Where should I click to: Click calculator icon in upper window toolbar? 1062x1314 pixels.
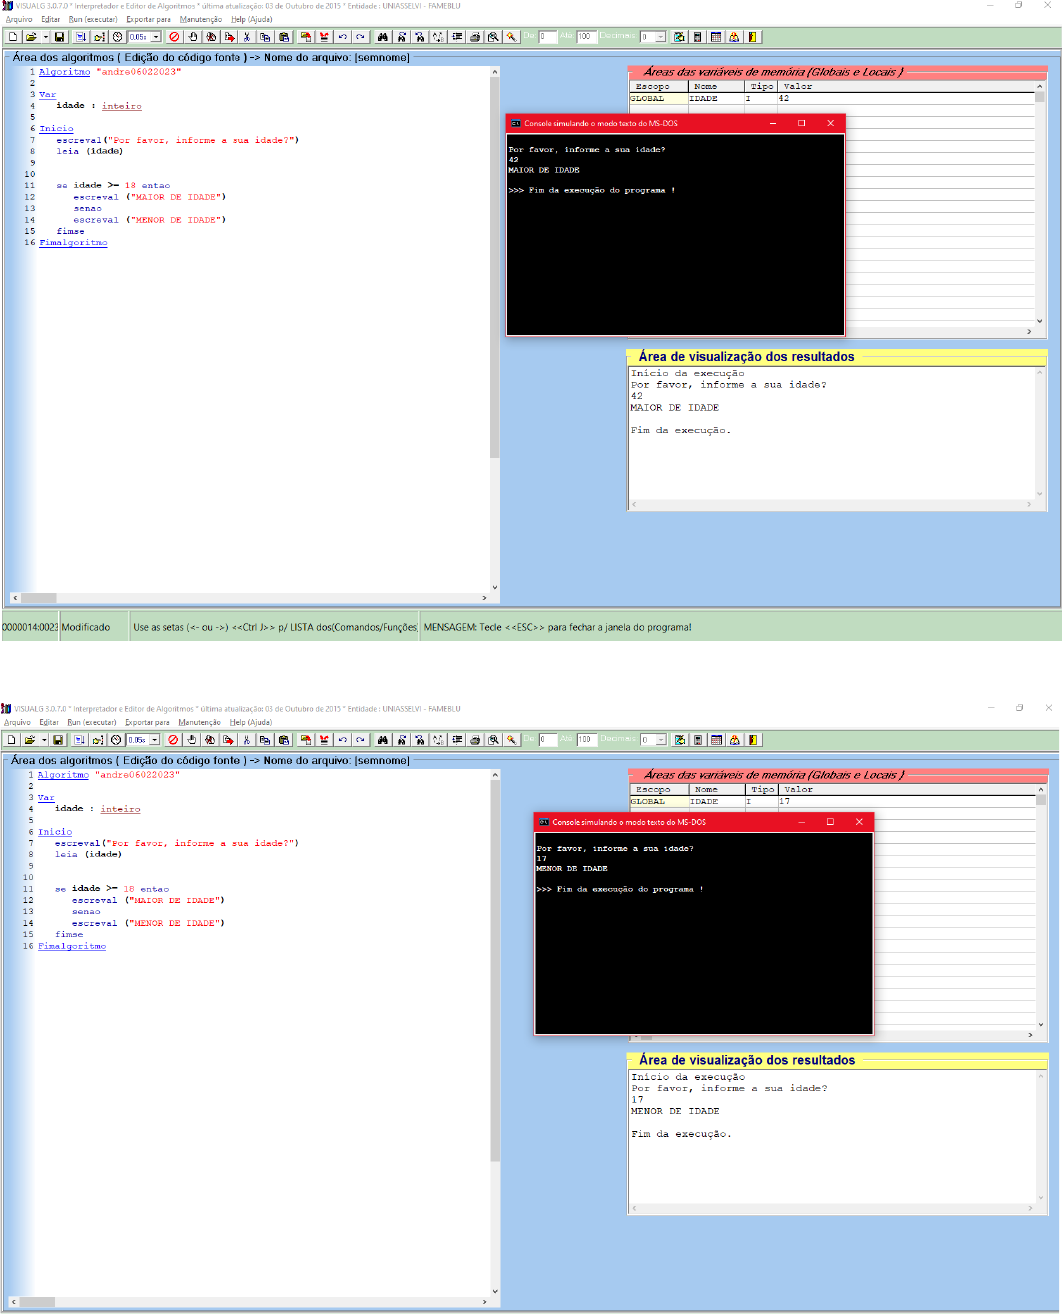click(x=697, y=37)
